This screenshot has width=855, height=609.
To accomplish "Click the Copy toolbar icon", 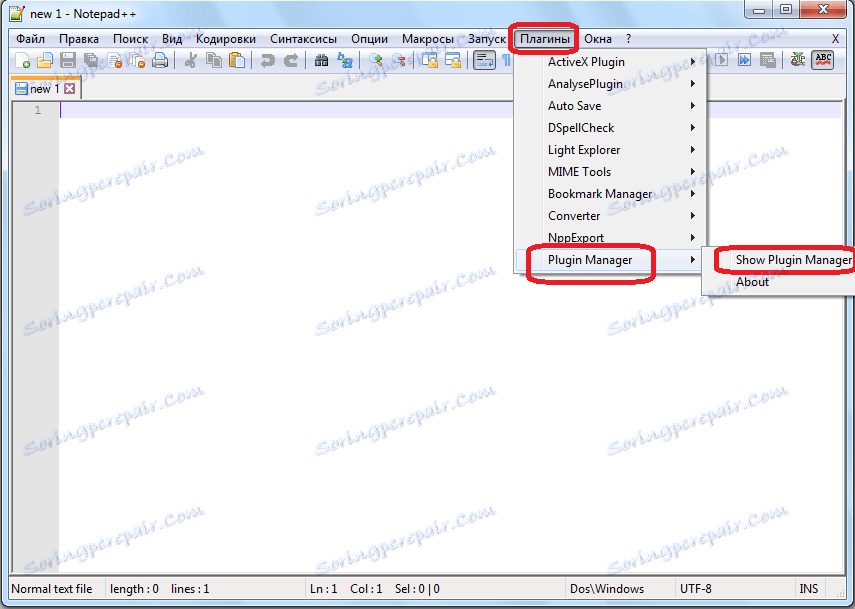I will pyautogui.click(x=214, y=60).
